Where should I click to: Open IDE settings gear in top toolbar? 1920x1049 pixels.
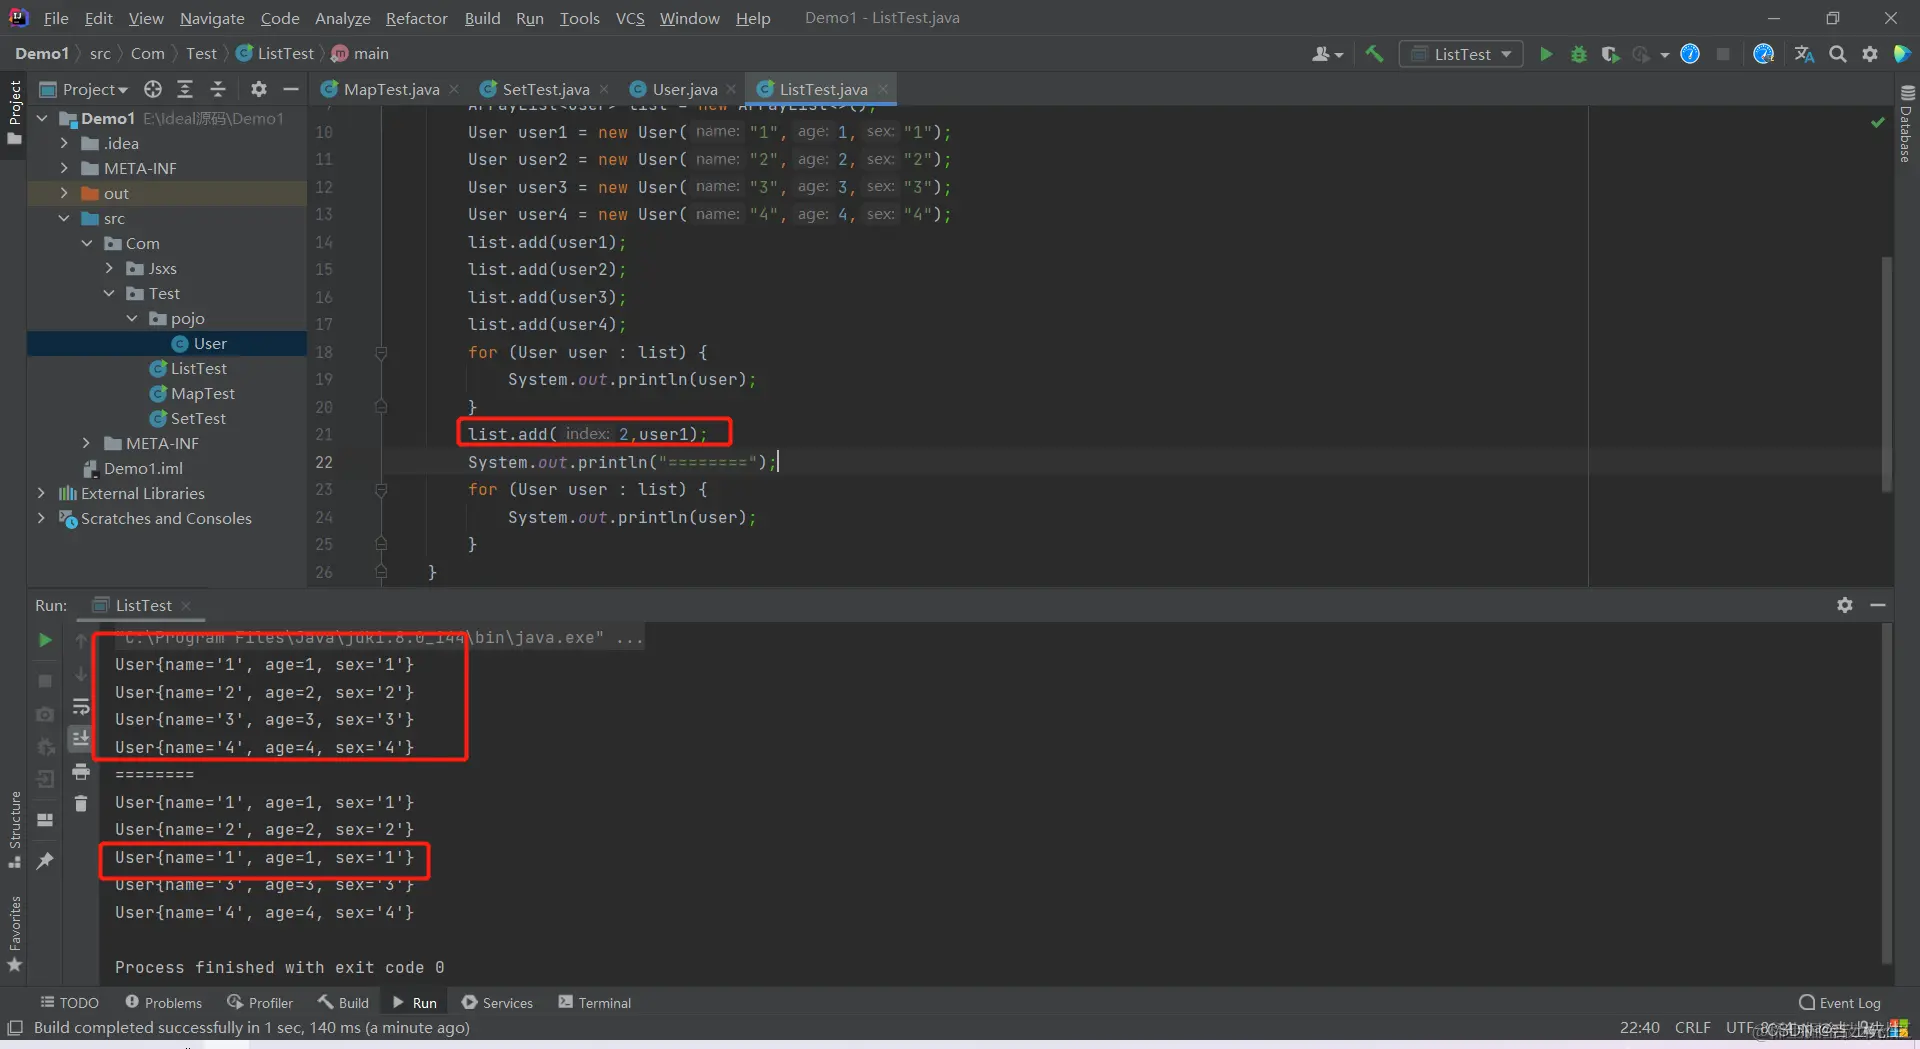tap(1870, 54)
